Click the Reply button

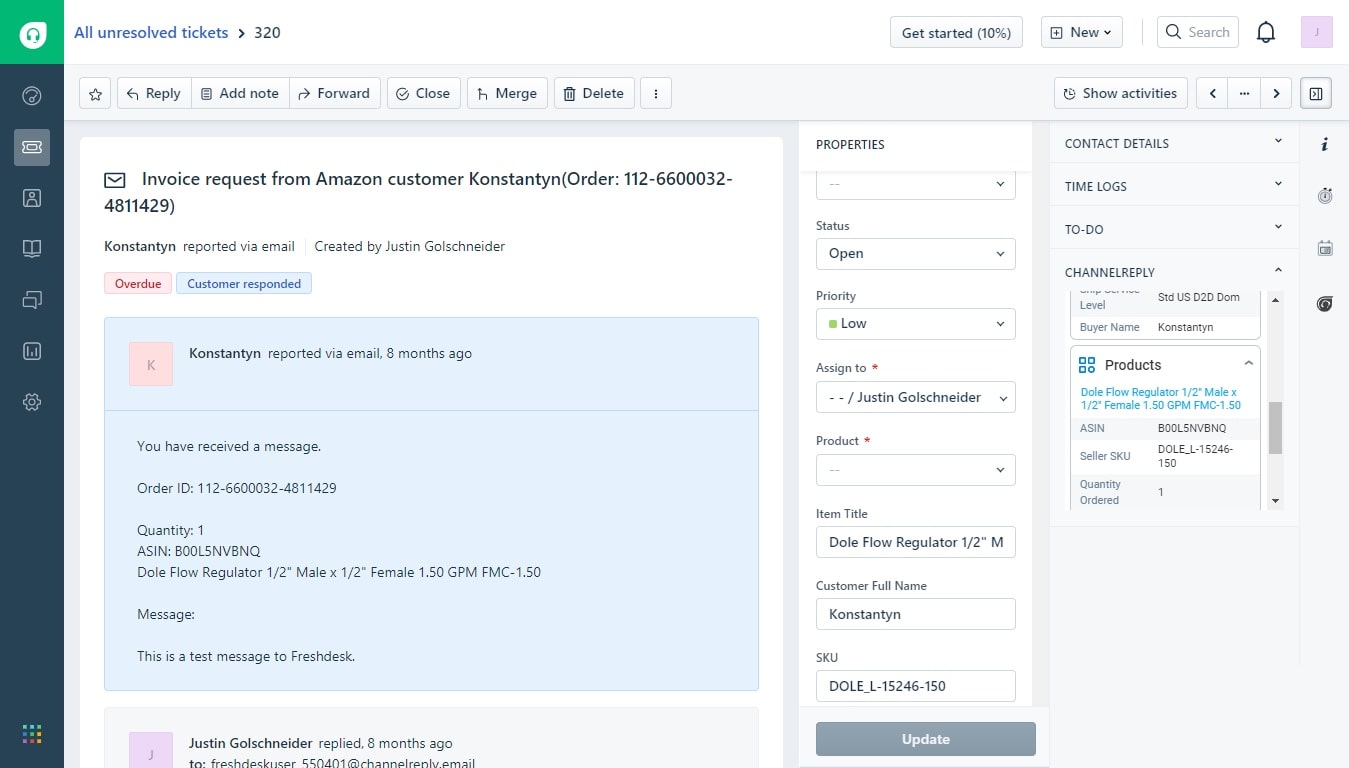pos(152,93)
